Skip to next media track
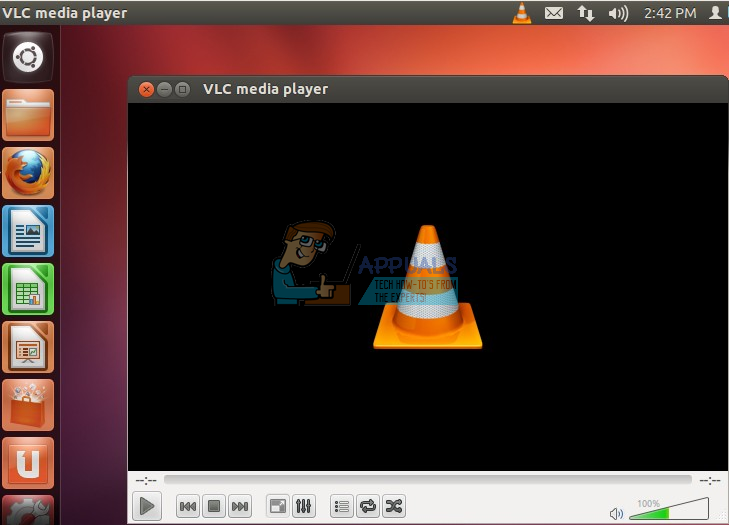Image resolution: width=729 pixels, height=525 pixels. pyautogui.click(x=240, y=507)
